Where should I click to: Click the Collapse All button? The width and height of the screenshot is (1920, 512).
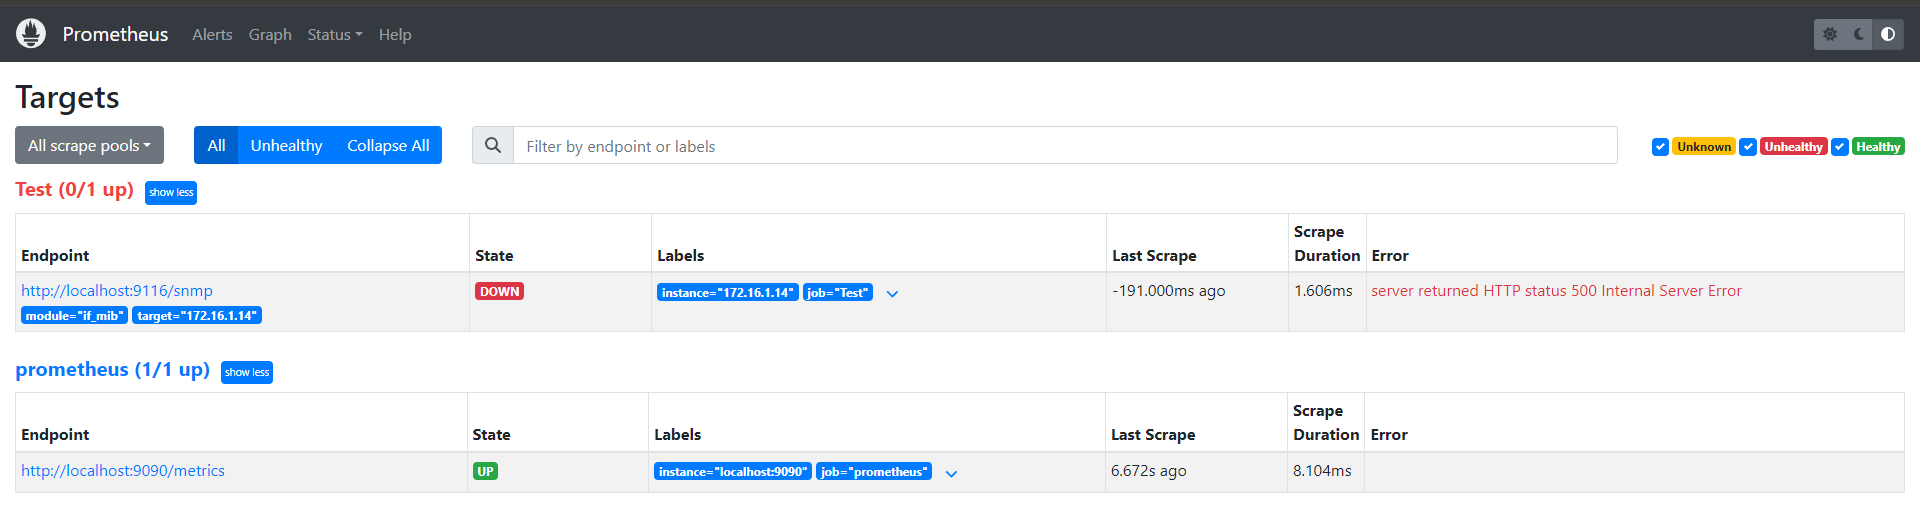[x=388, y=146]
